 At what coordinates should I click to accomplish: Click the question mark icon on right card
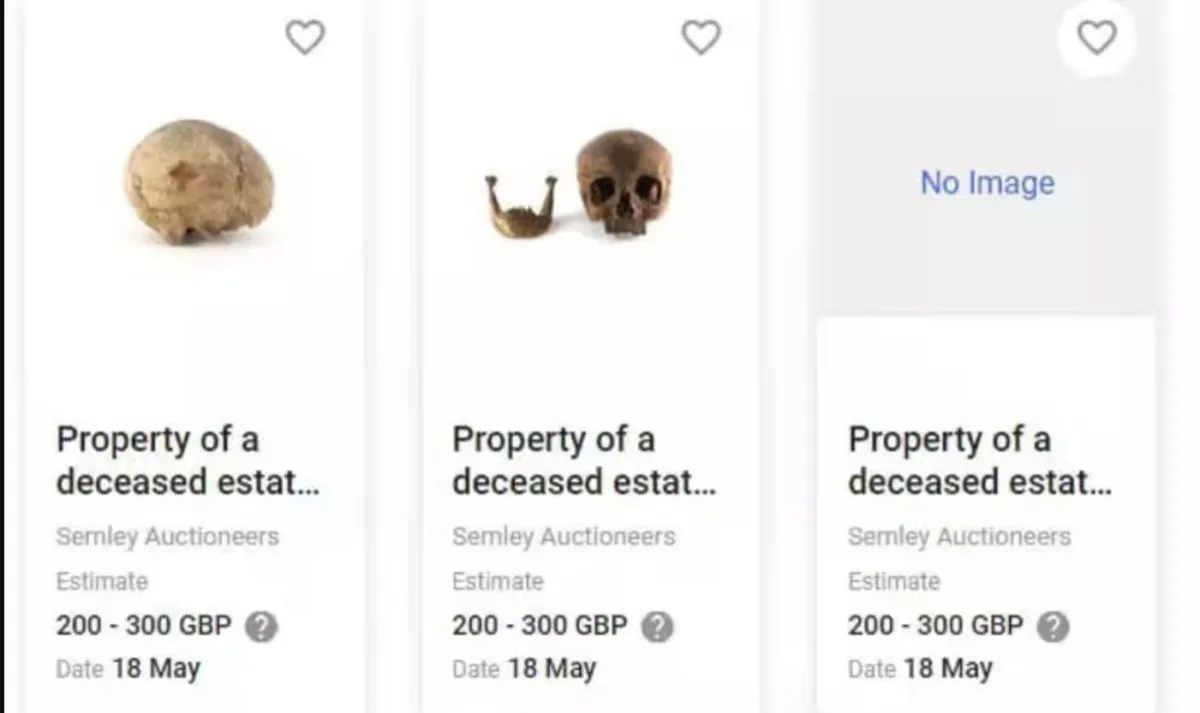point(1053,627)
